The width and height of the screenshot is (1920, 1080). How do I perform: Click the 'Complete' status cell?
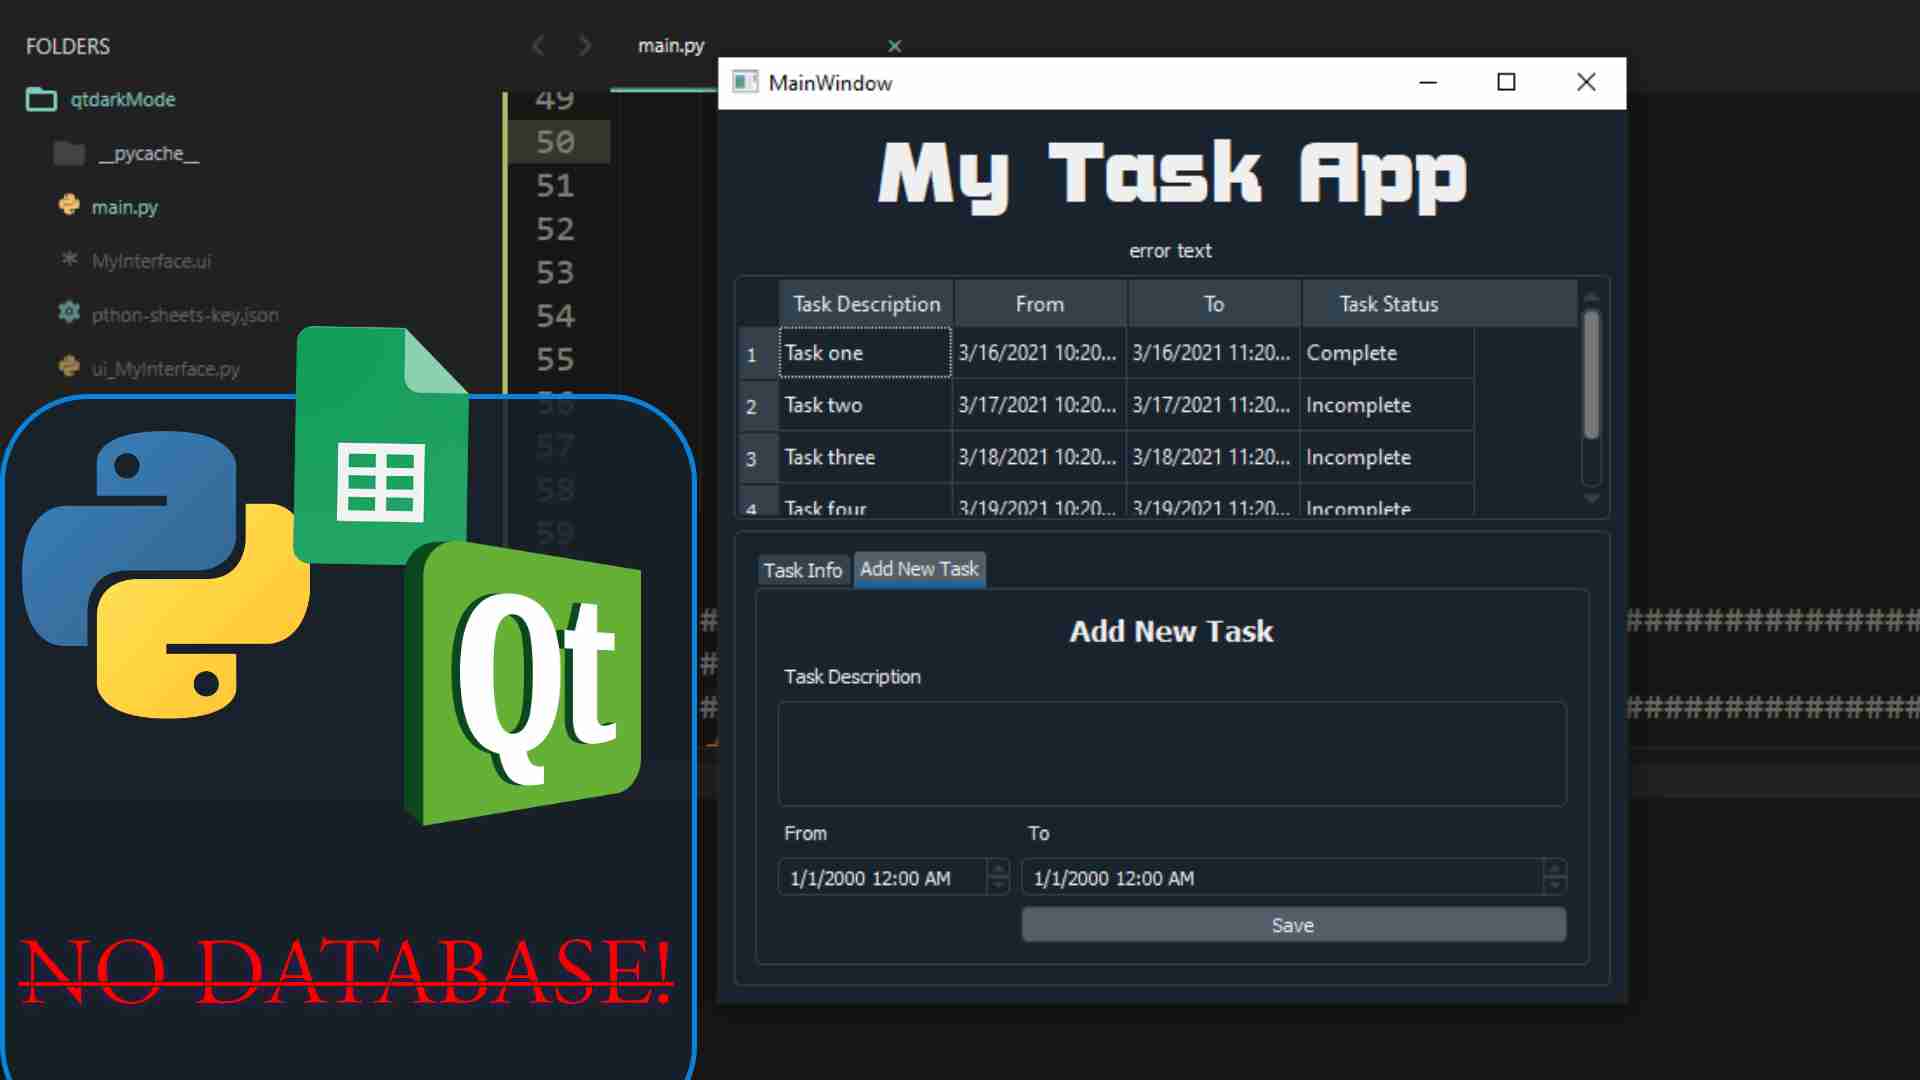click(1387, 353)
